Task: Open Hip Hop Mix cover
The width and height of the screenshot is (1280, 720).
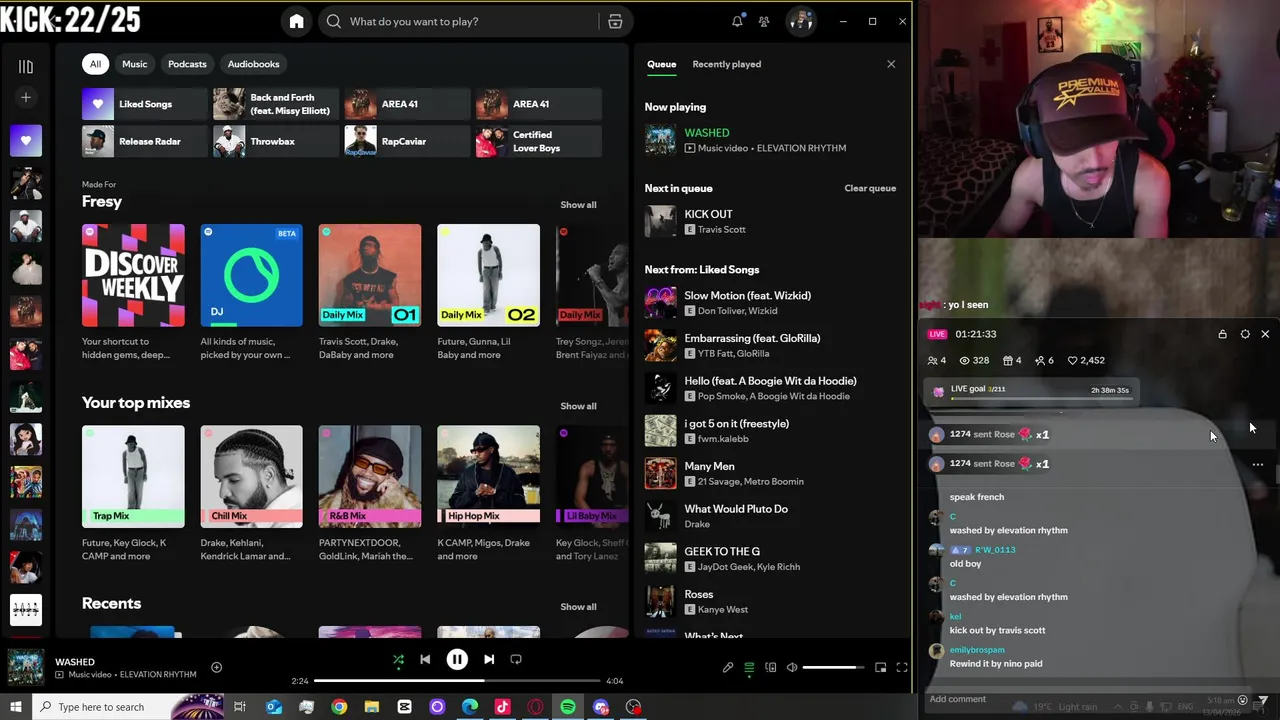Action: click(488, 477)
